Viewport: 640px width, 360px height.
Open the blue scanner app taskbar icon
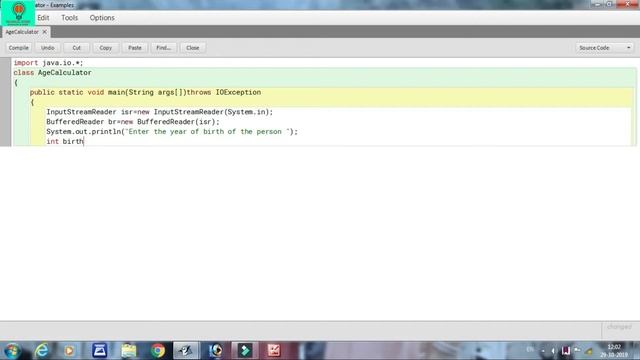click(x=100, y=351)
